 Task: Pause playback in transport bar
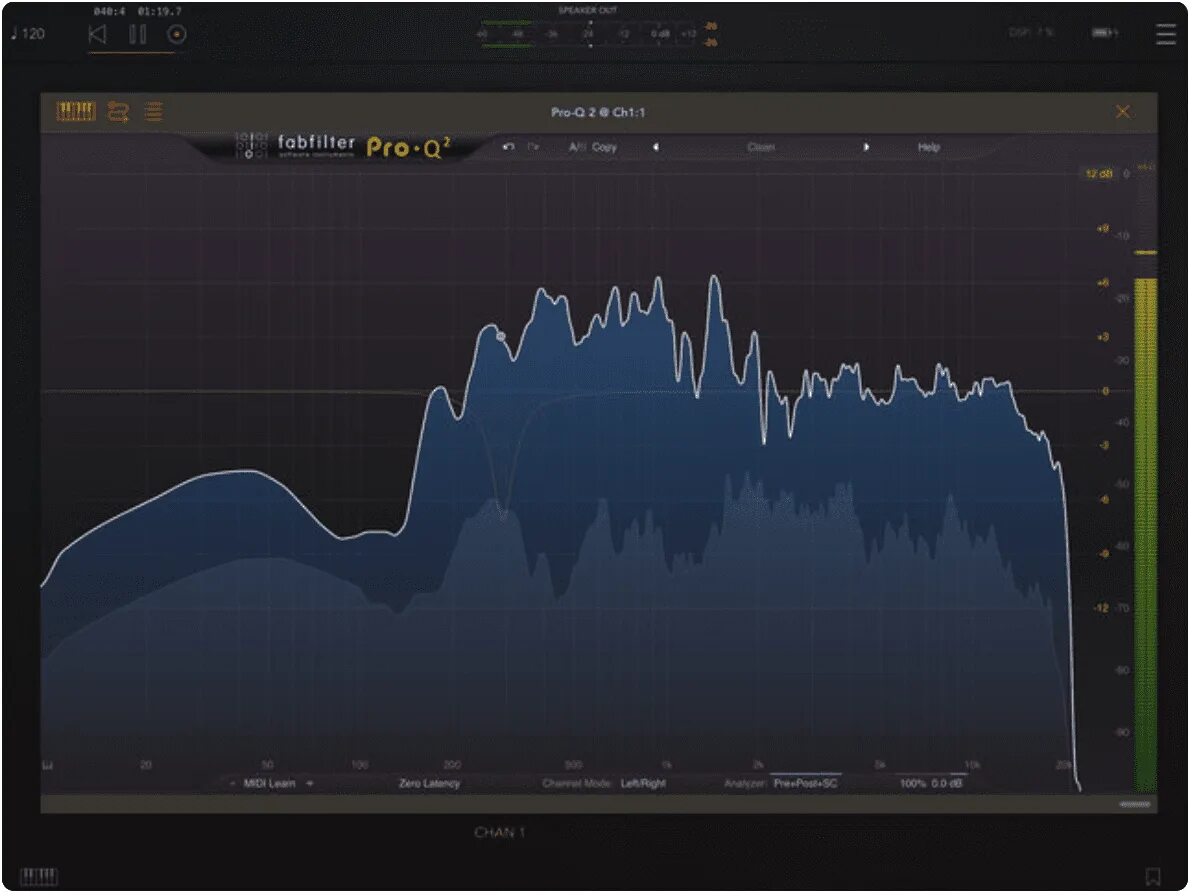pos(138,34)
